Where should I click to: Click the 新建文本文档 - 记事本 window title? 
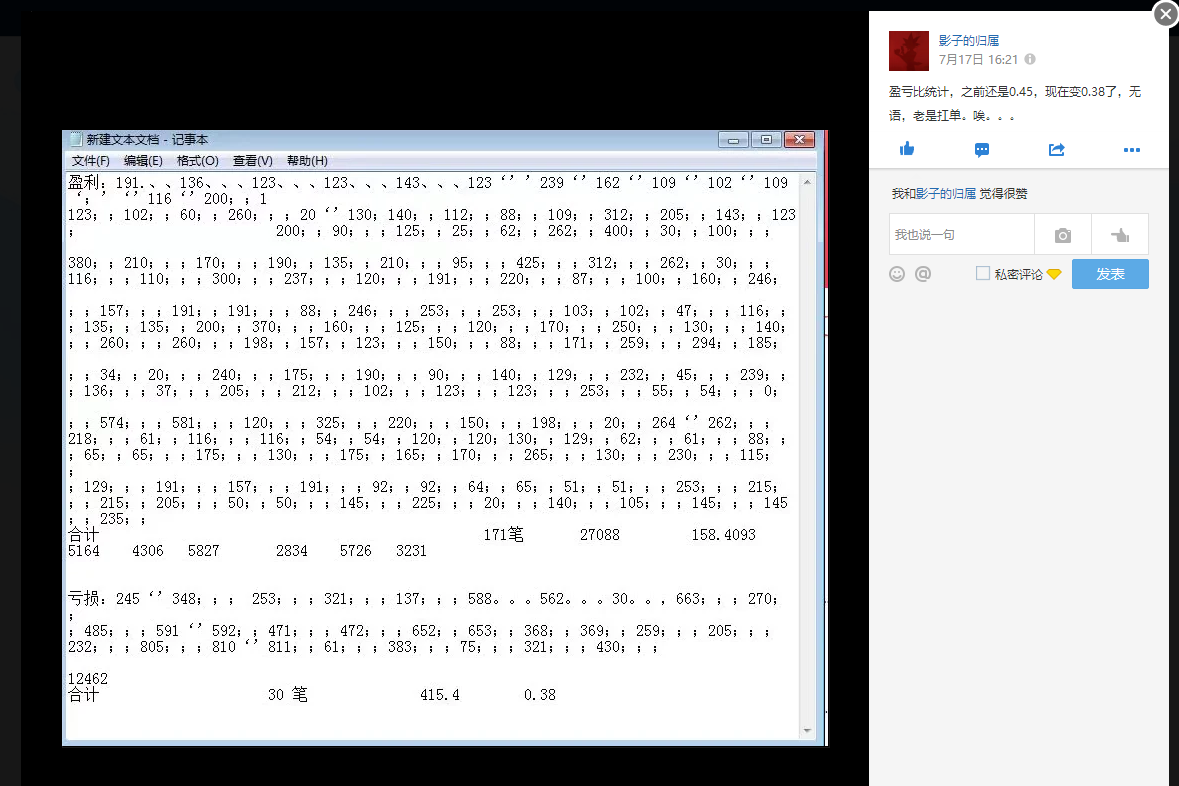[x=147, y=140]
